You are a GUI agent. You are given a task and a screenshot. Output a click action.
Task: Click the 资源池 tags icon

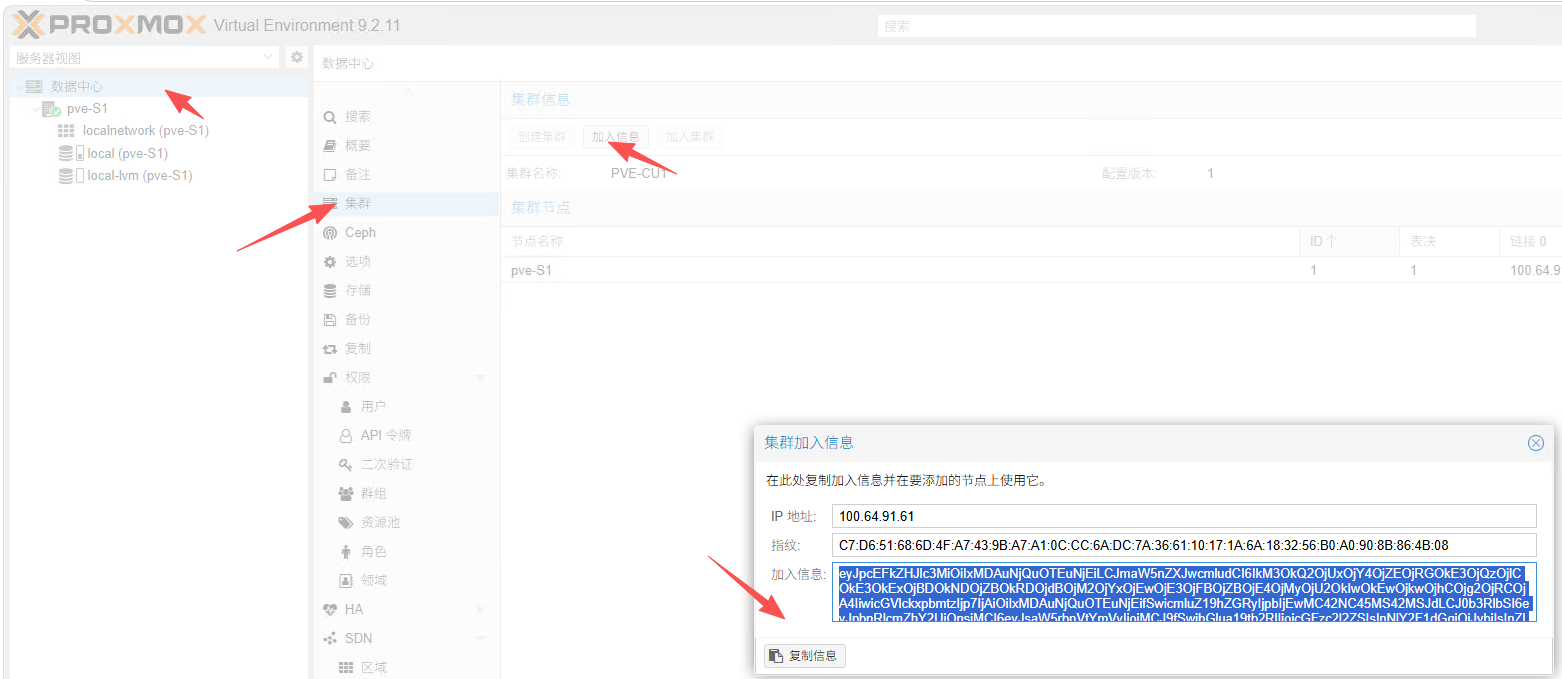coord(346,523)
